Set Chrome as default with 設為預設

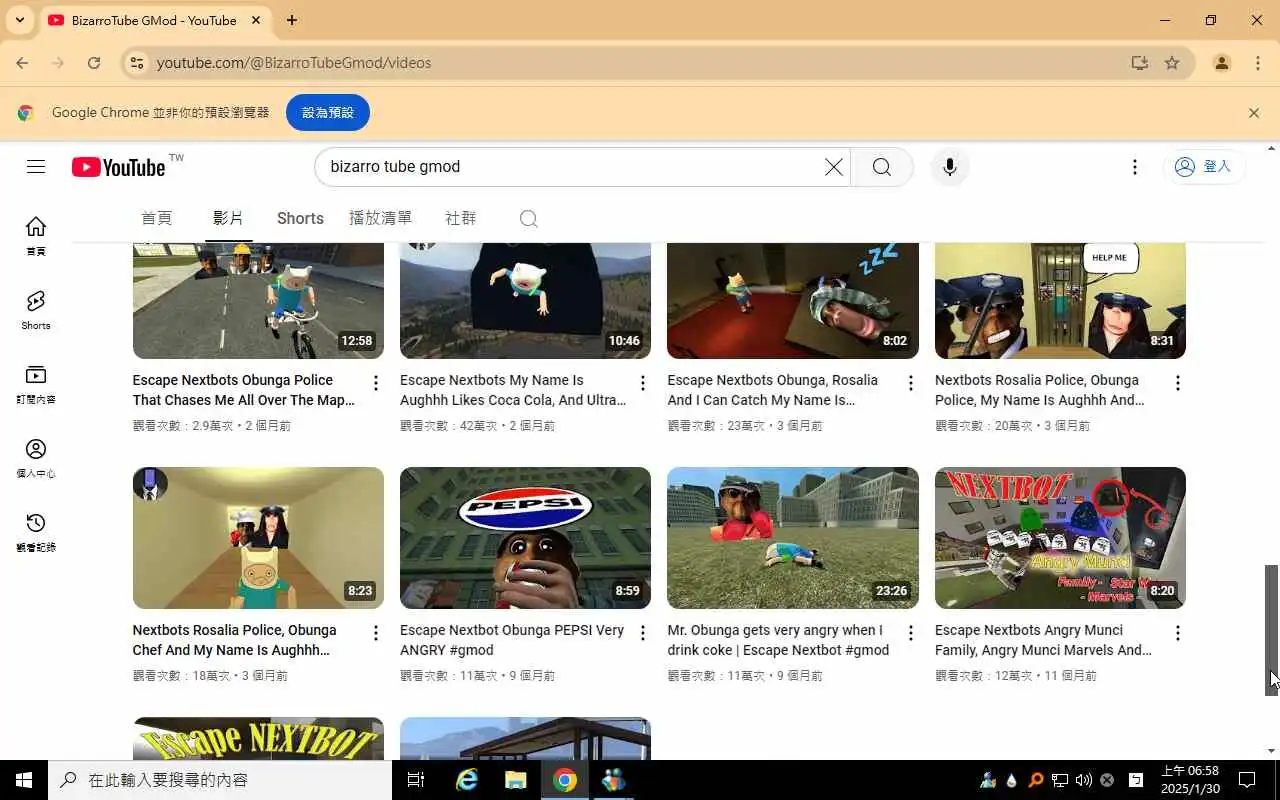(328, 113)
